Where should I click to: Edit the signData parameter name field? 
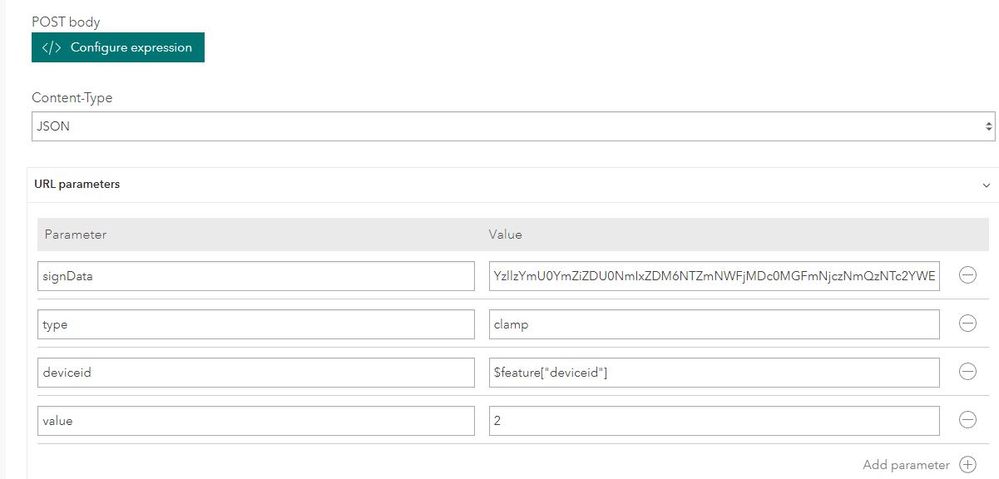point(256,276)
